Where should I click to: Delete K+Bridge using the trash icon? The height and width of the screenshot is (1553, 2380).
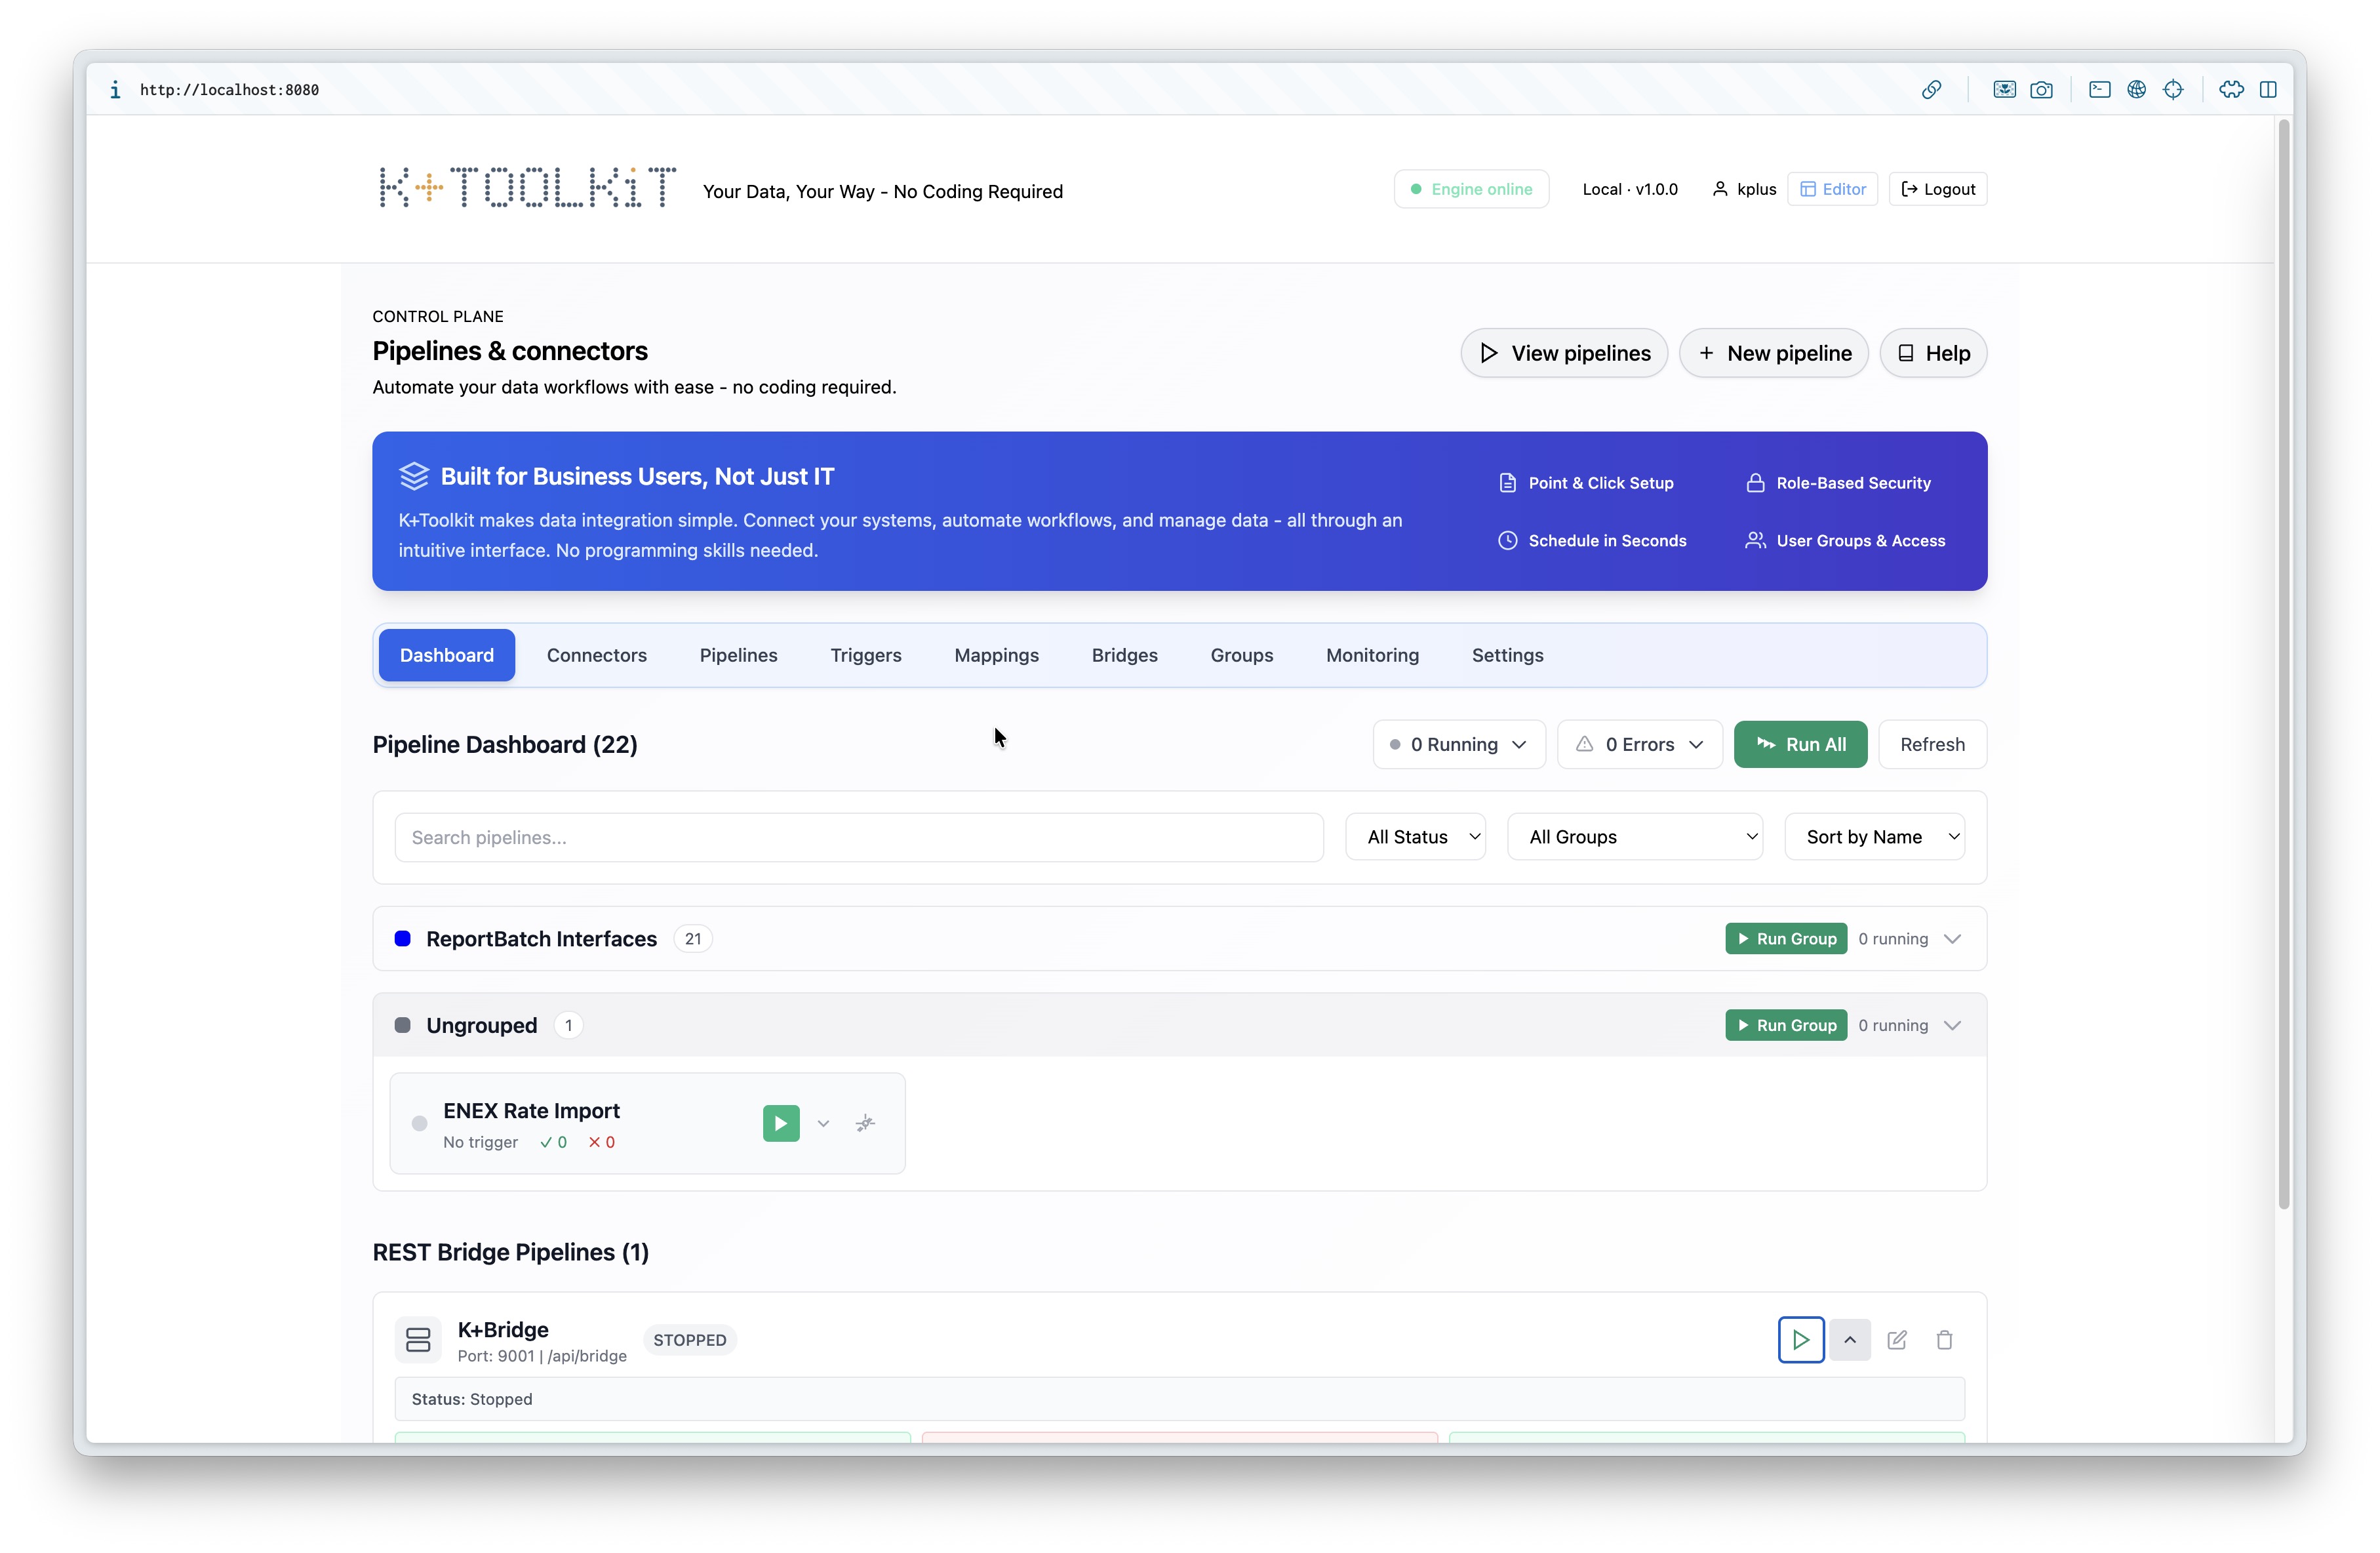tap(1945, 1340)
